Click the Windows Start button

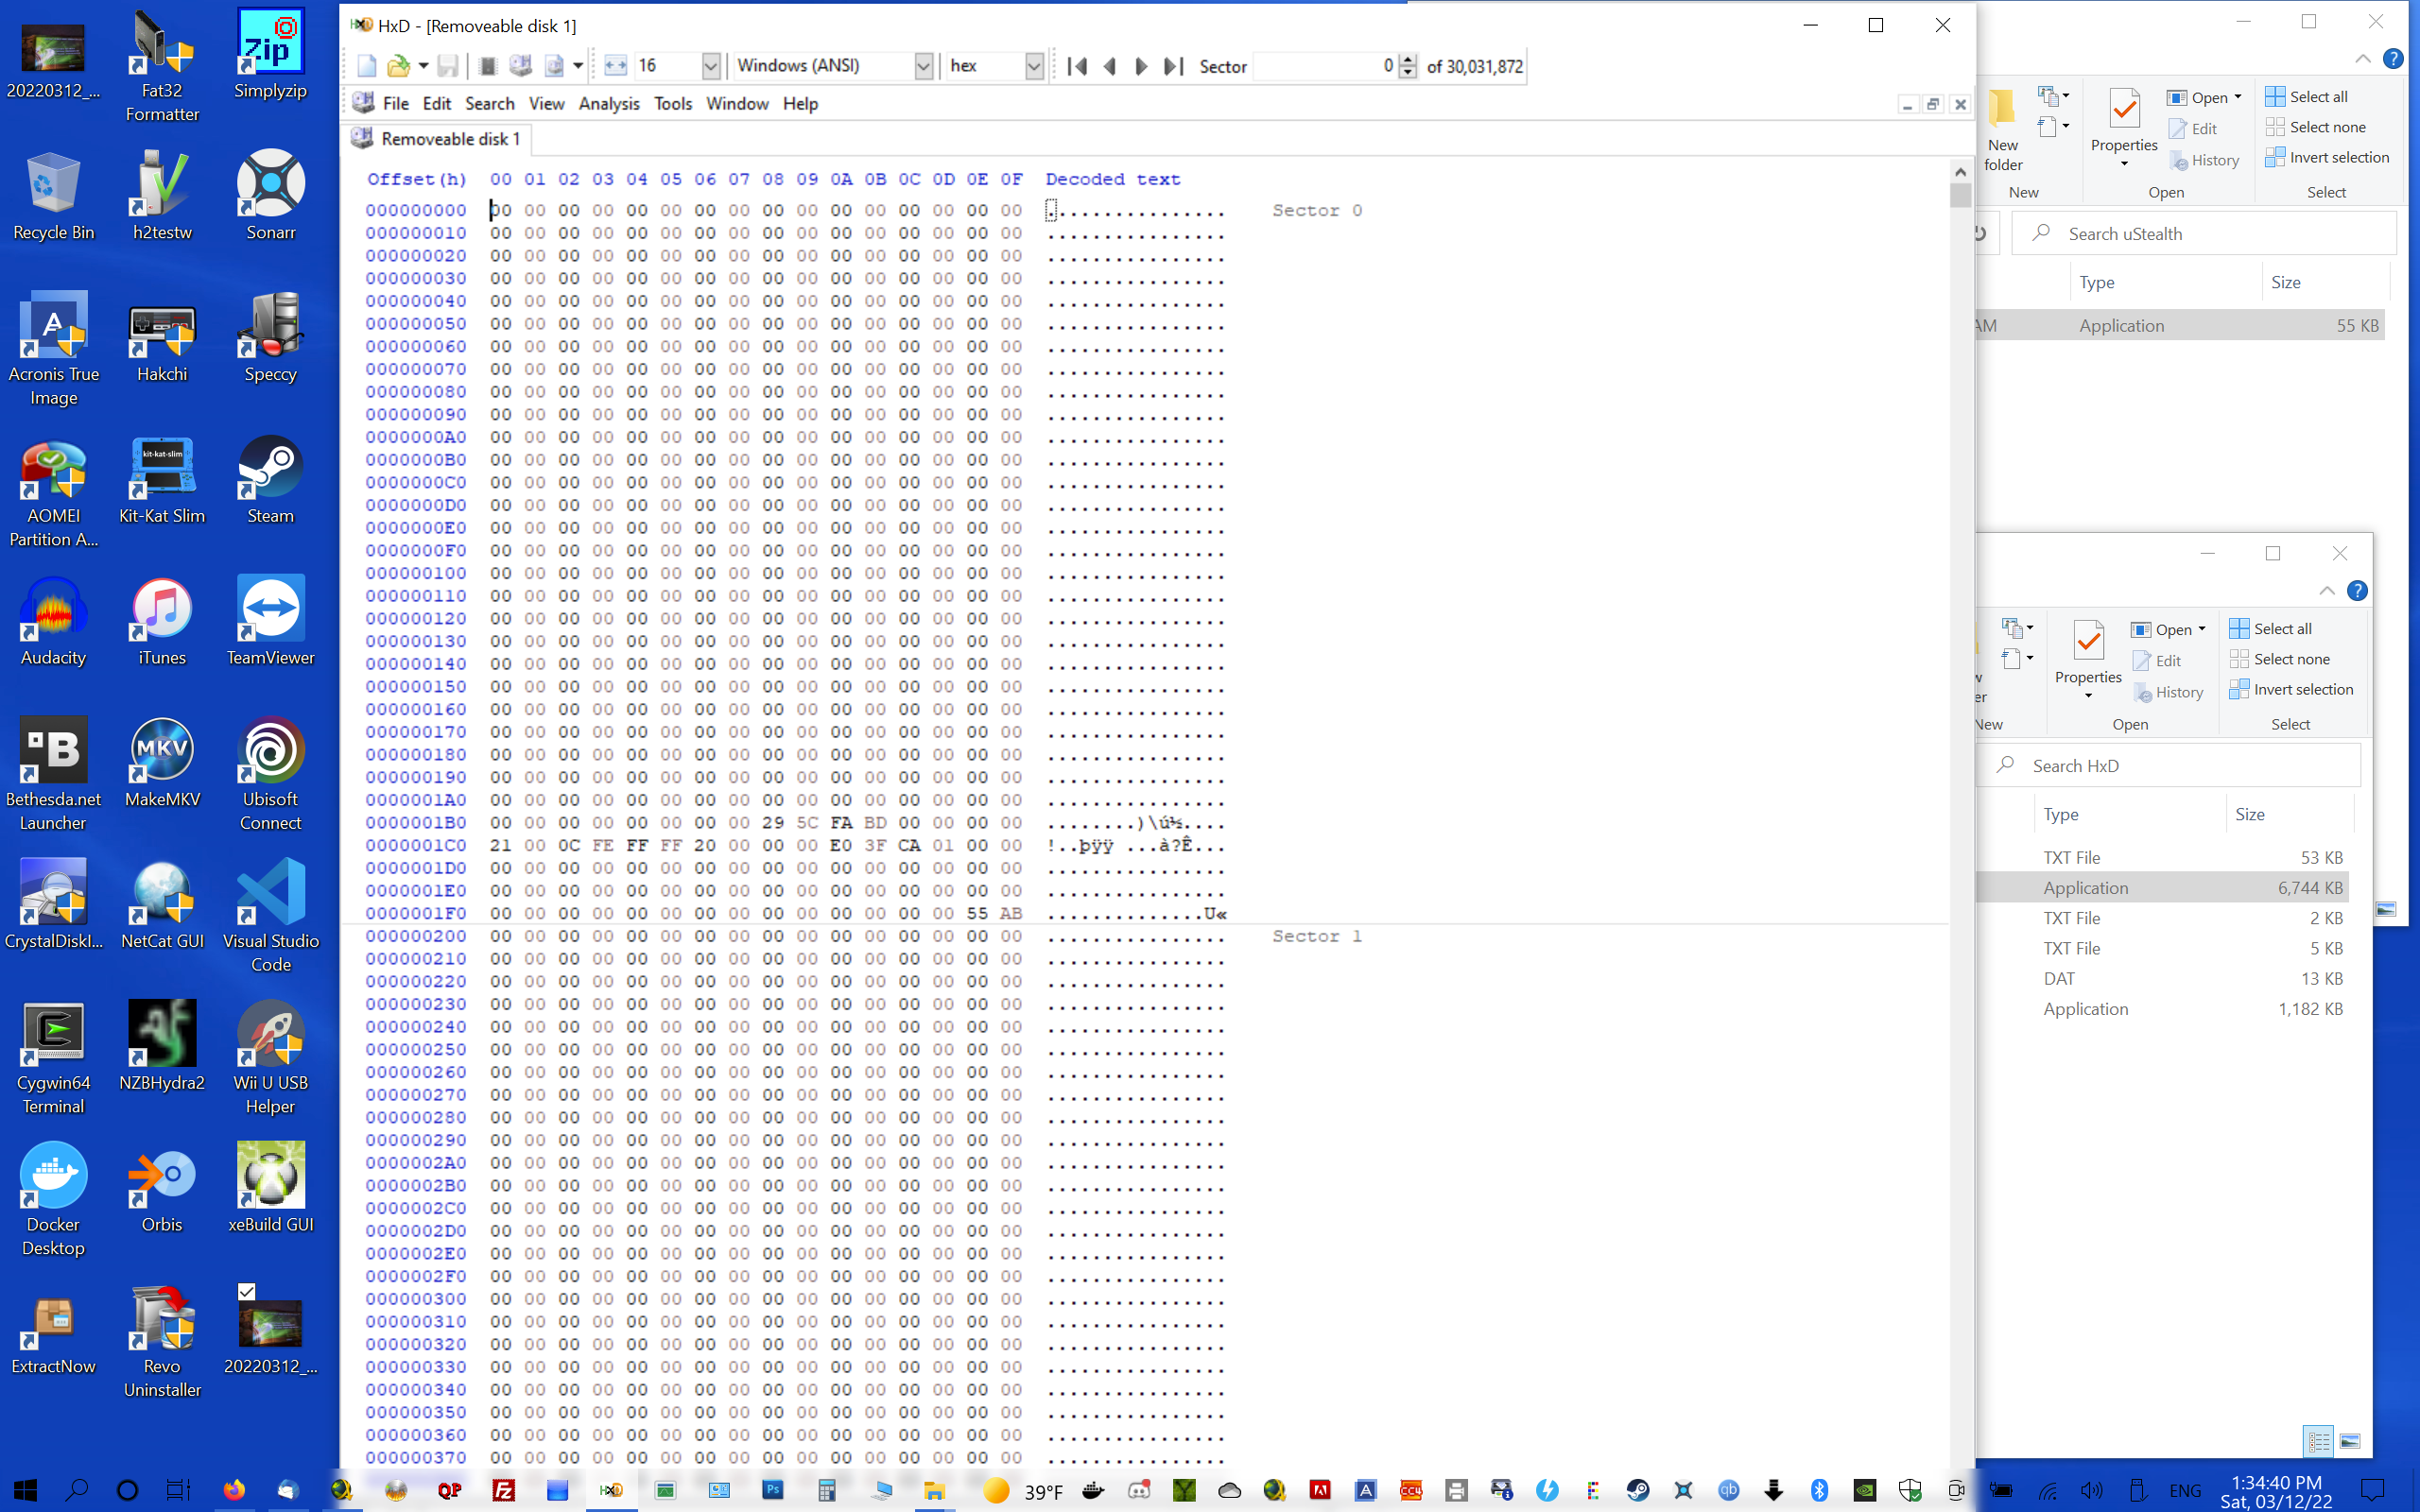(26, 1490)
